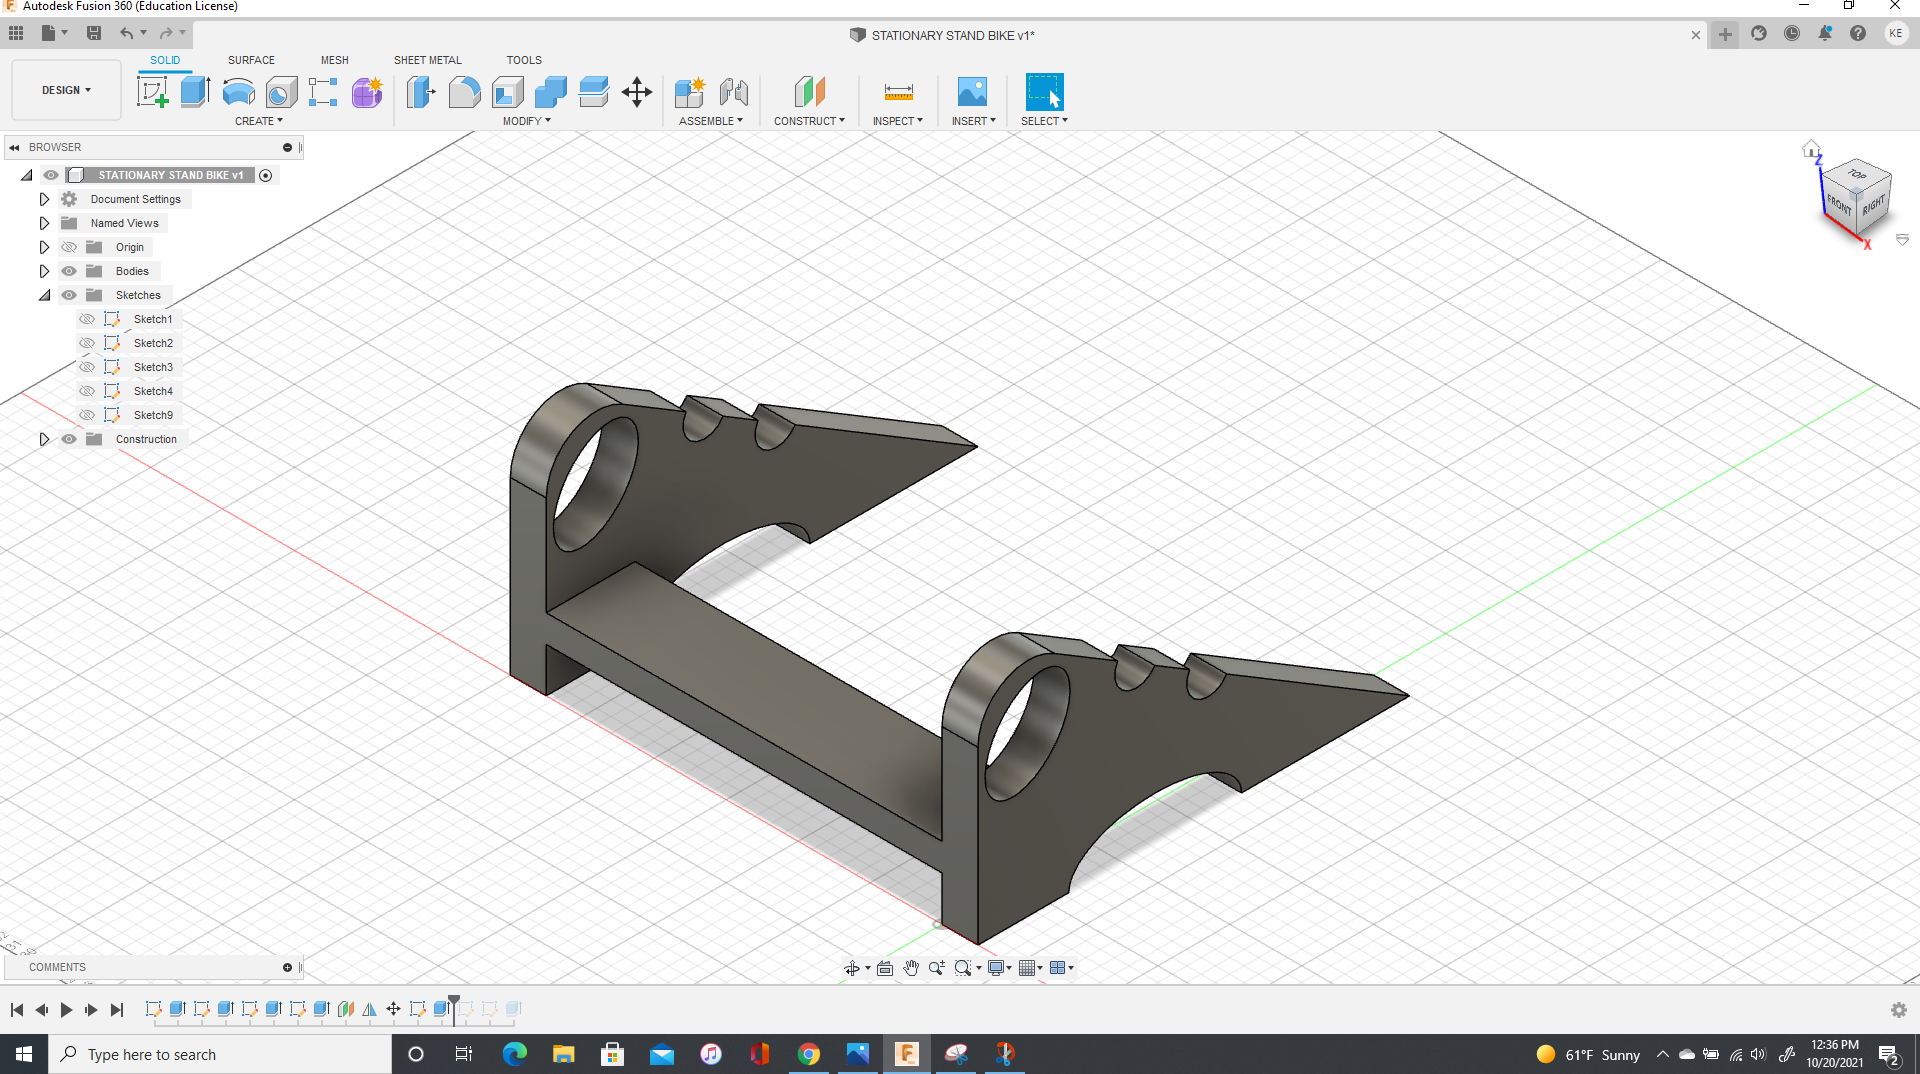This screenshot has width=1920, height=1074.
Task: Toggle visibility of the Origin folder
Action: click(69, 247)
